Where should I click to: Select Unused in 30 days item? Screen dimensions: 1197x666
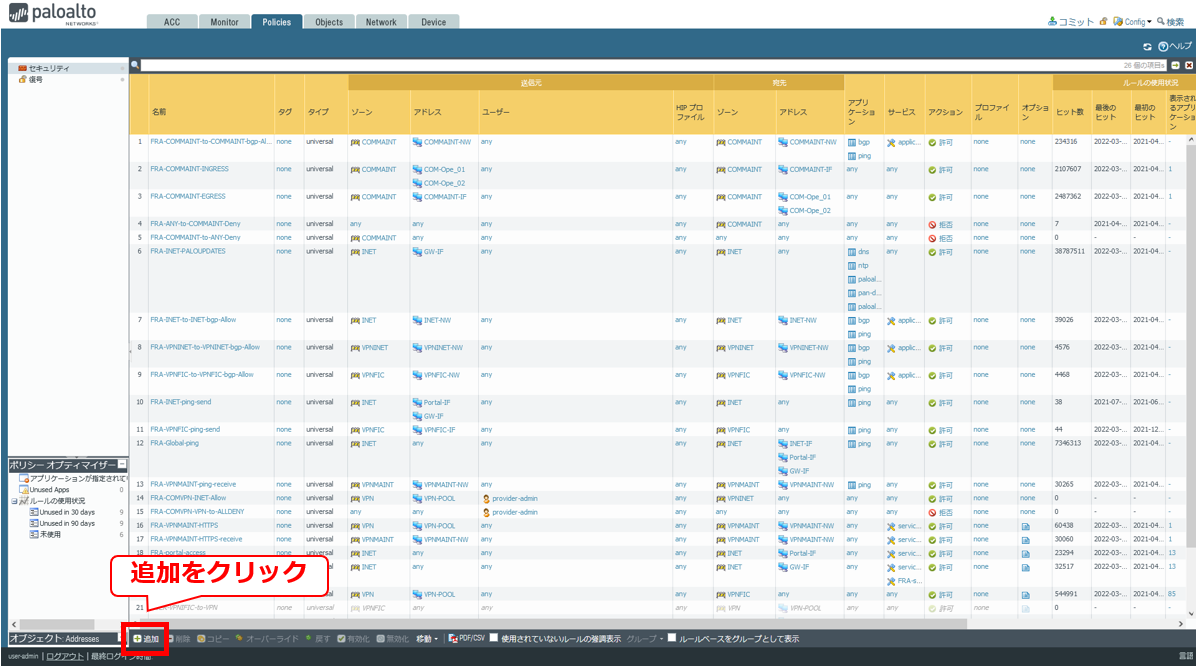click(x=67, y=511)
